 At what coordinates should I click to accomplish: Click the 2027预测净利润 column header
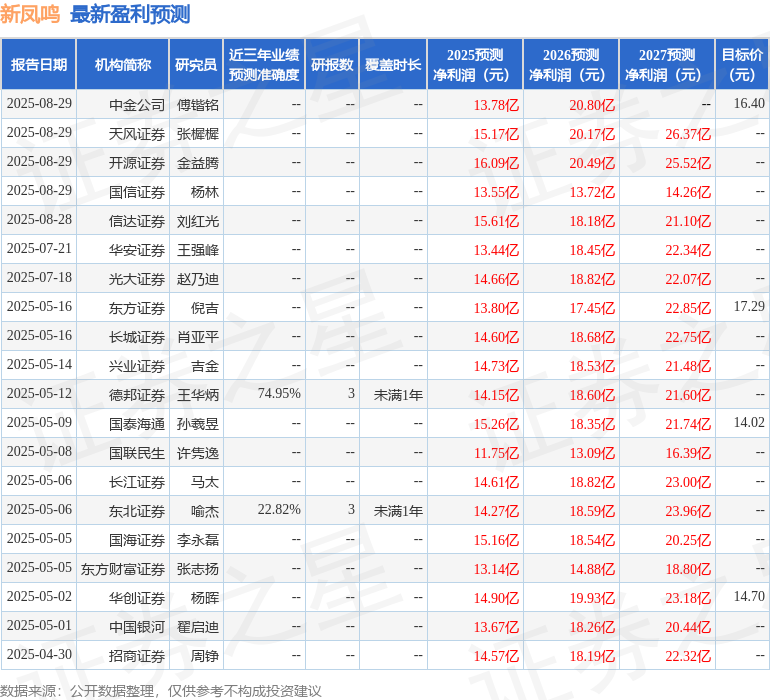coord(667,65)
